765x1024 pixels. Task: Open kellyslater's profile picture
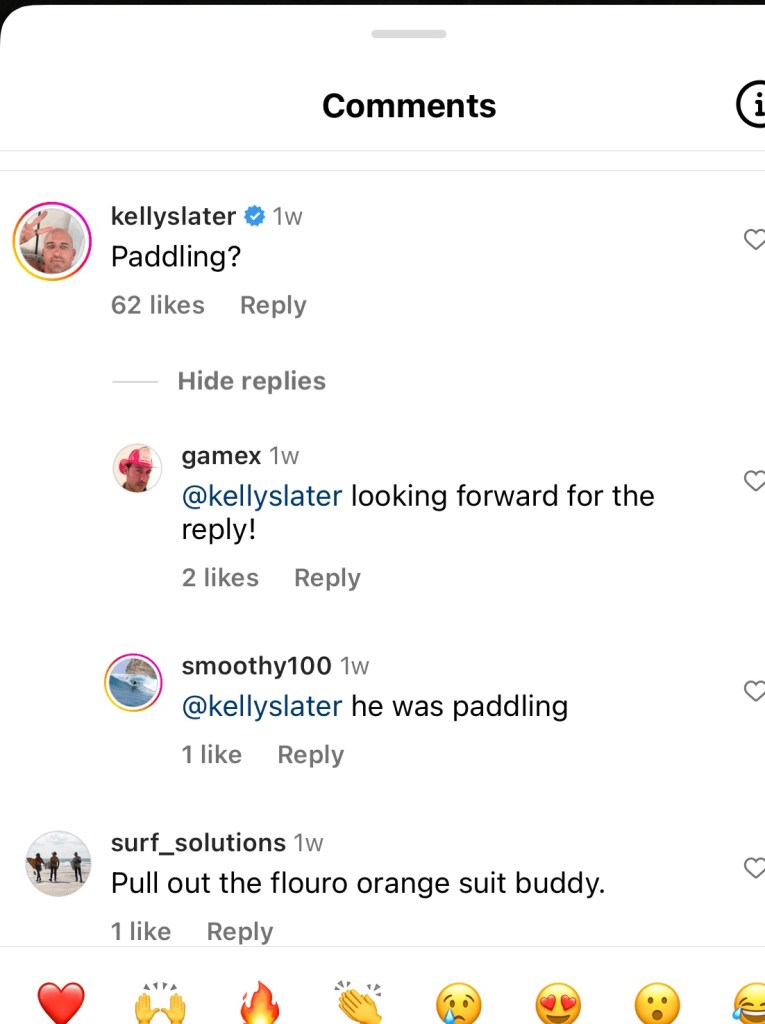[52, 241]
